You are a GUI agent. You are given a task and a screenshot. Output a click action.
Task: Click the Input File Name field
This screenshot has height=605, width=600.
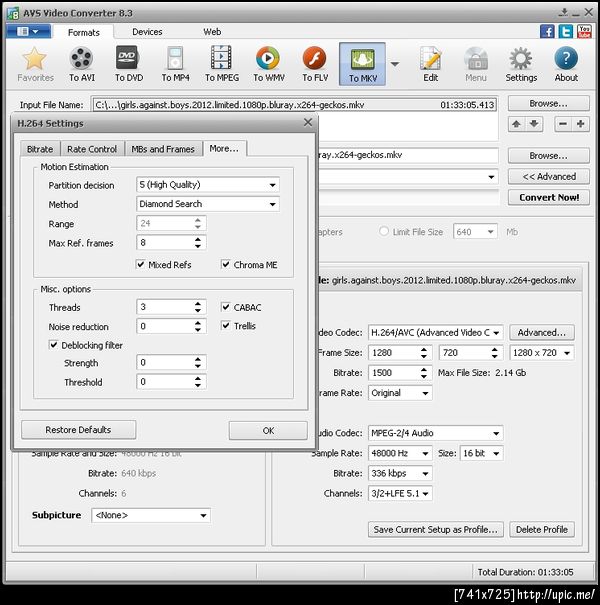point(295,105)
